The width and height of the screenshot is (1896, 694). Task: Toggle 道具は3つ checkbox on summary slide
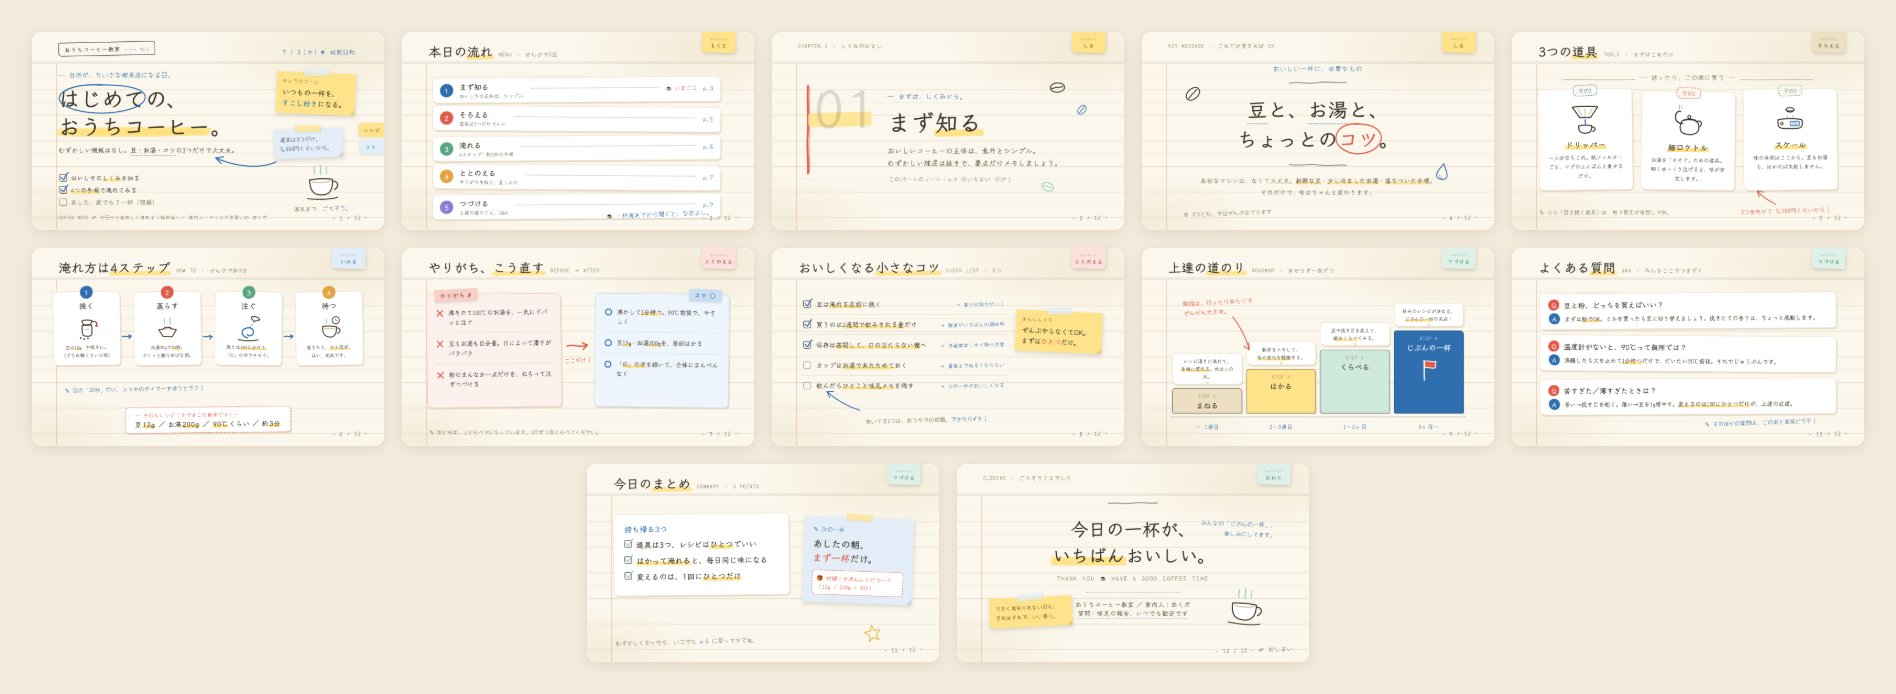(x=628, y=545)
